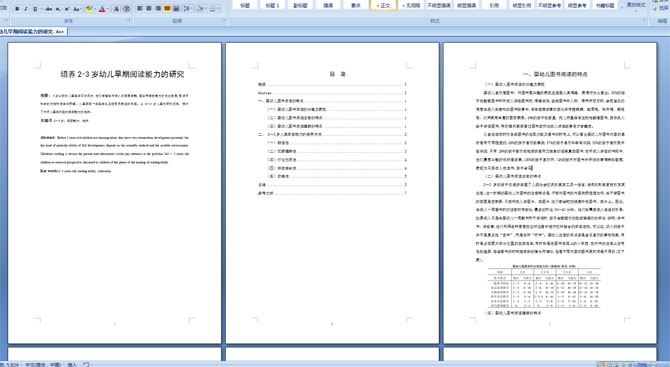Image resolution: width=670 pixels, height=367 pixels.
Task: Open the font color dropdown arrow
Action: [x=108, y=9]
